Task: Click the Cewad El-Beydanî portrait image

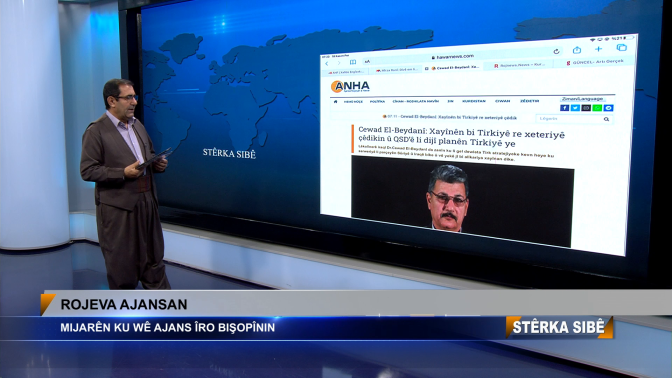Action: pyautogui.click(x=462, y=201)
